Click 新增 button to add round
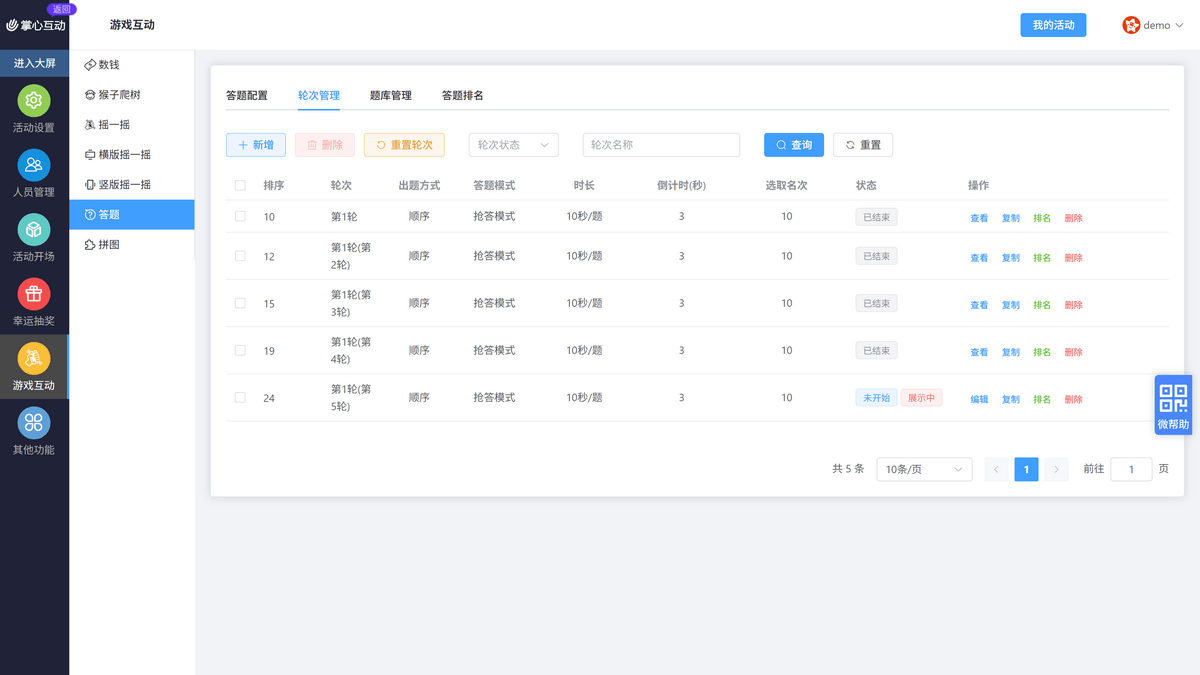1200x675 pixels. tap(256, 145)
